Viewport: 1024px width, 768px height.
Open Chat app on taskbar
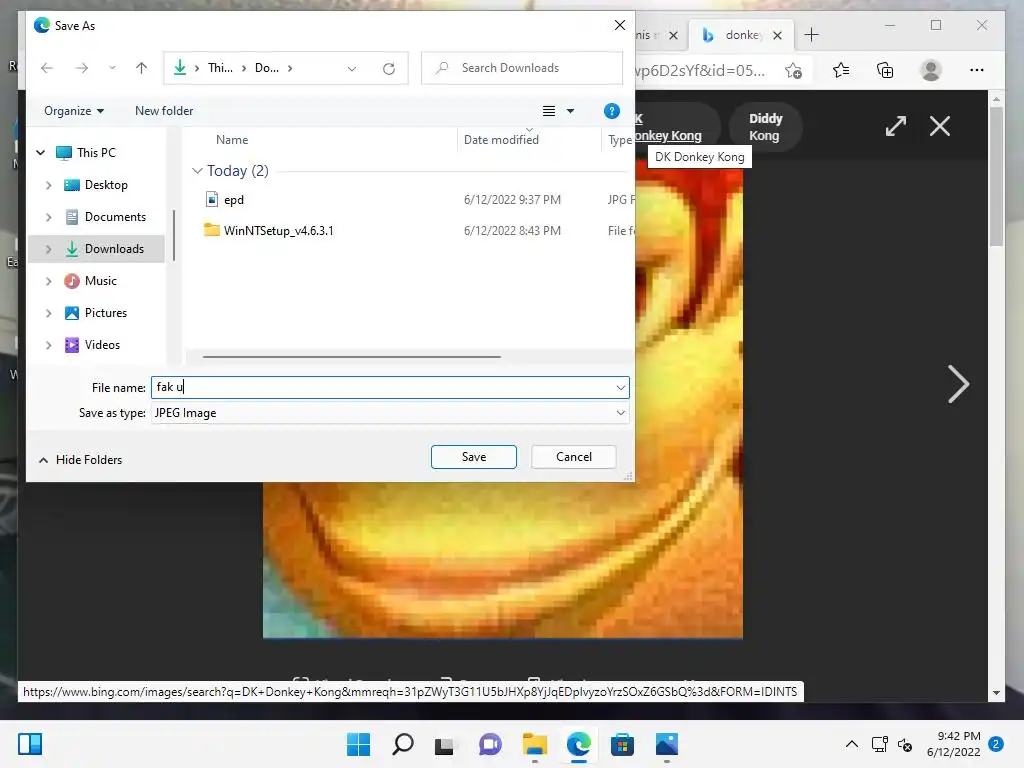490,744
